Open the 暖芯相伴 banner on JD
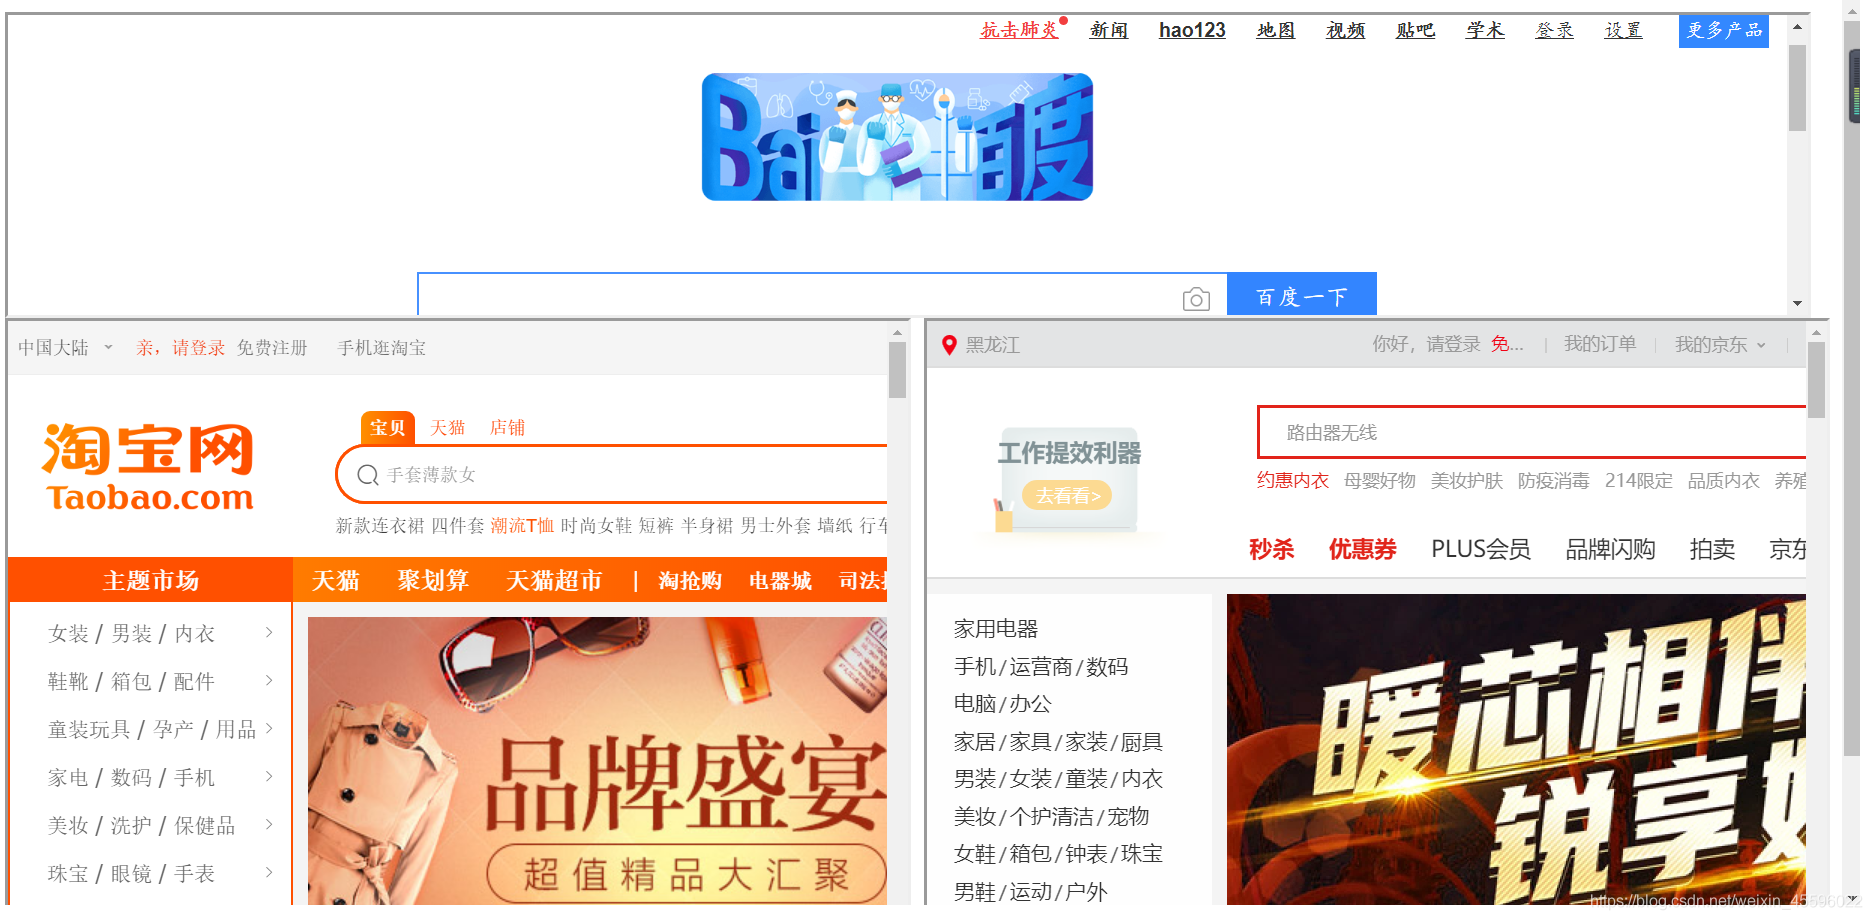This screenshot has height=920, width=1872. (x=1516, y=749)
